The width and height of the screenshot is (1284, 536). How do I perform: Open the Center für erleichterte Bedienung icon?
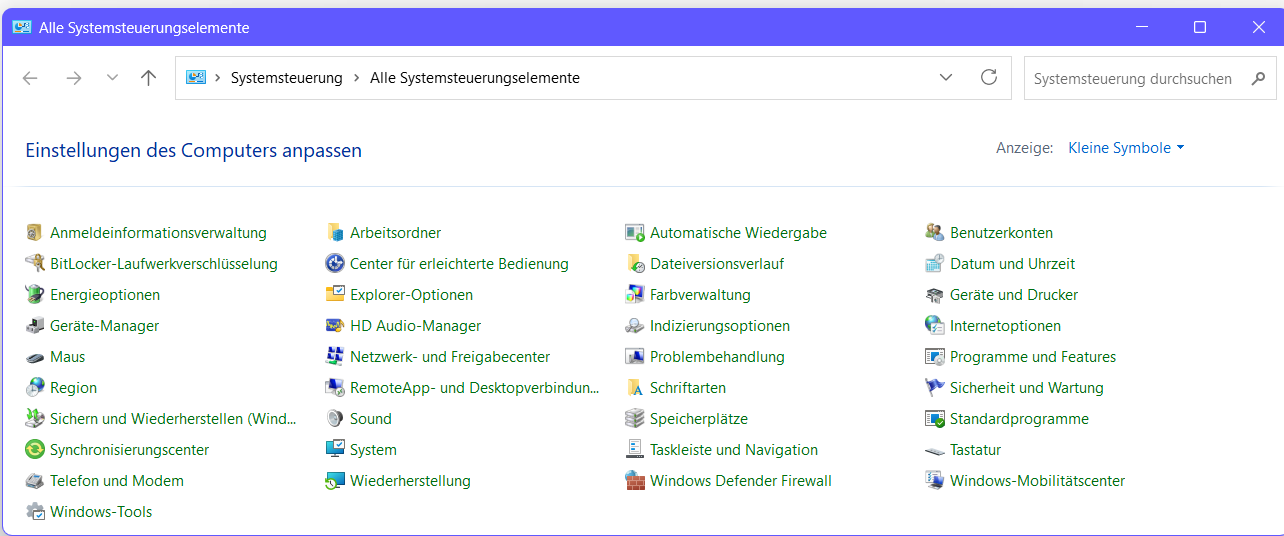335,264
